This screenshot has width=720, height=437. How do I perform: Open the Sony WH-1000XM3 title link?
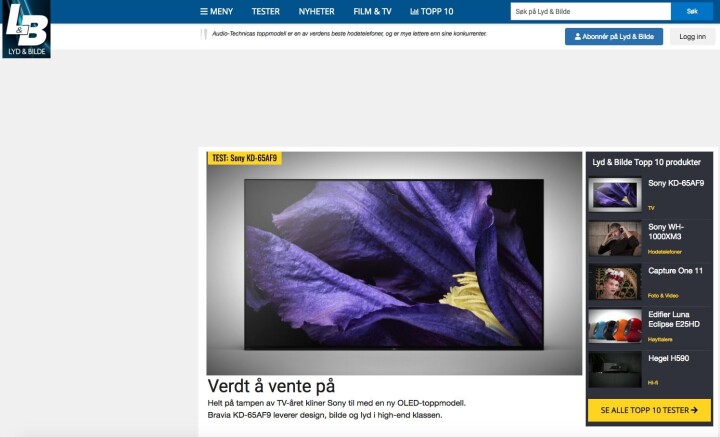click(x=666, y=232)
